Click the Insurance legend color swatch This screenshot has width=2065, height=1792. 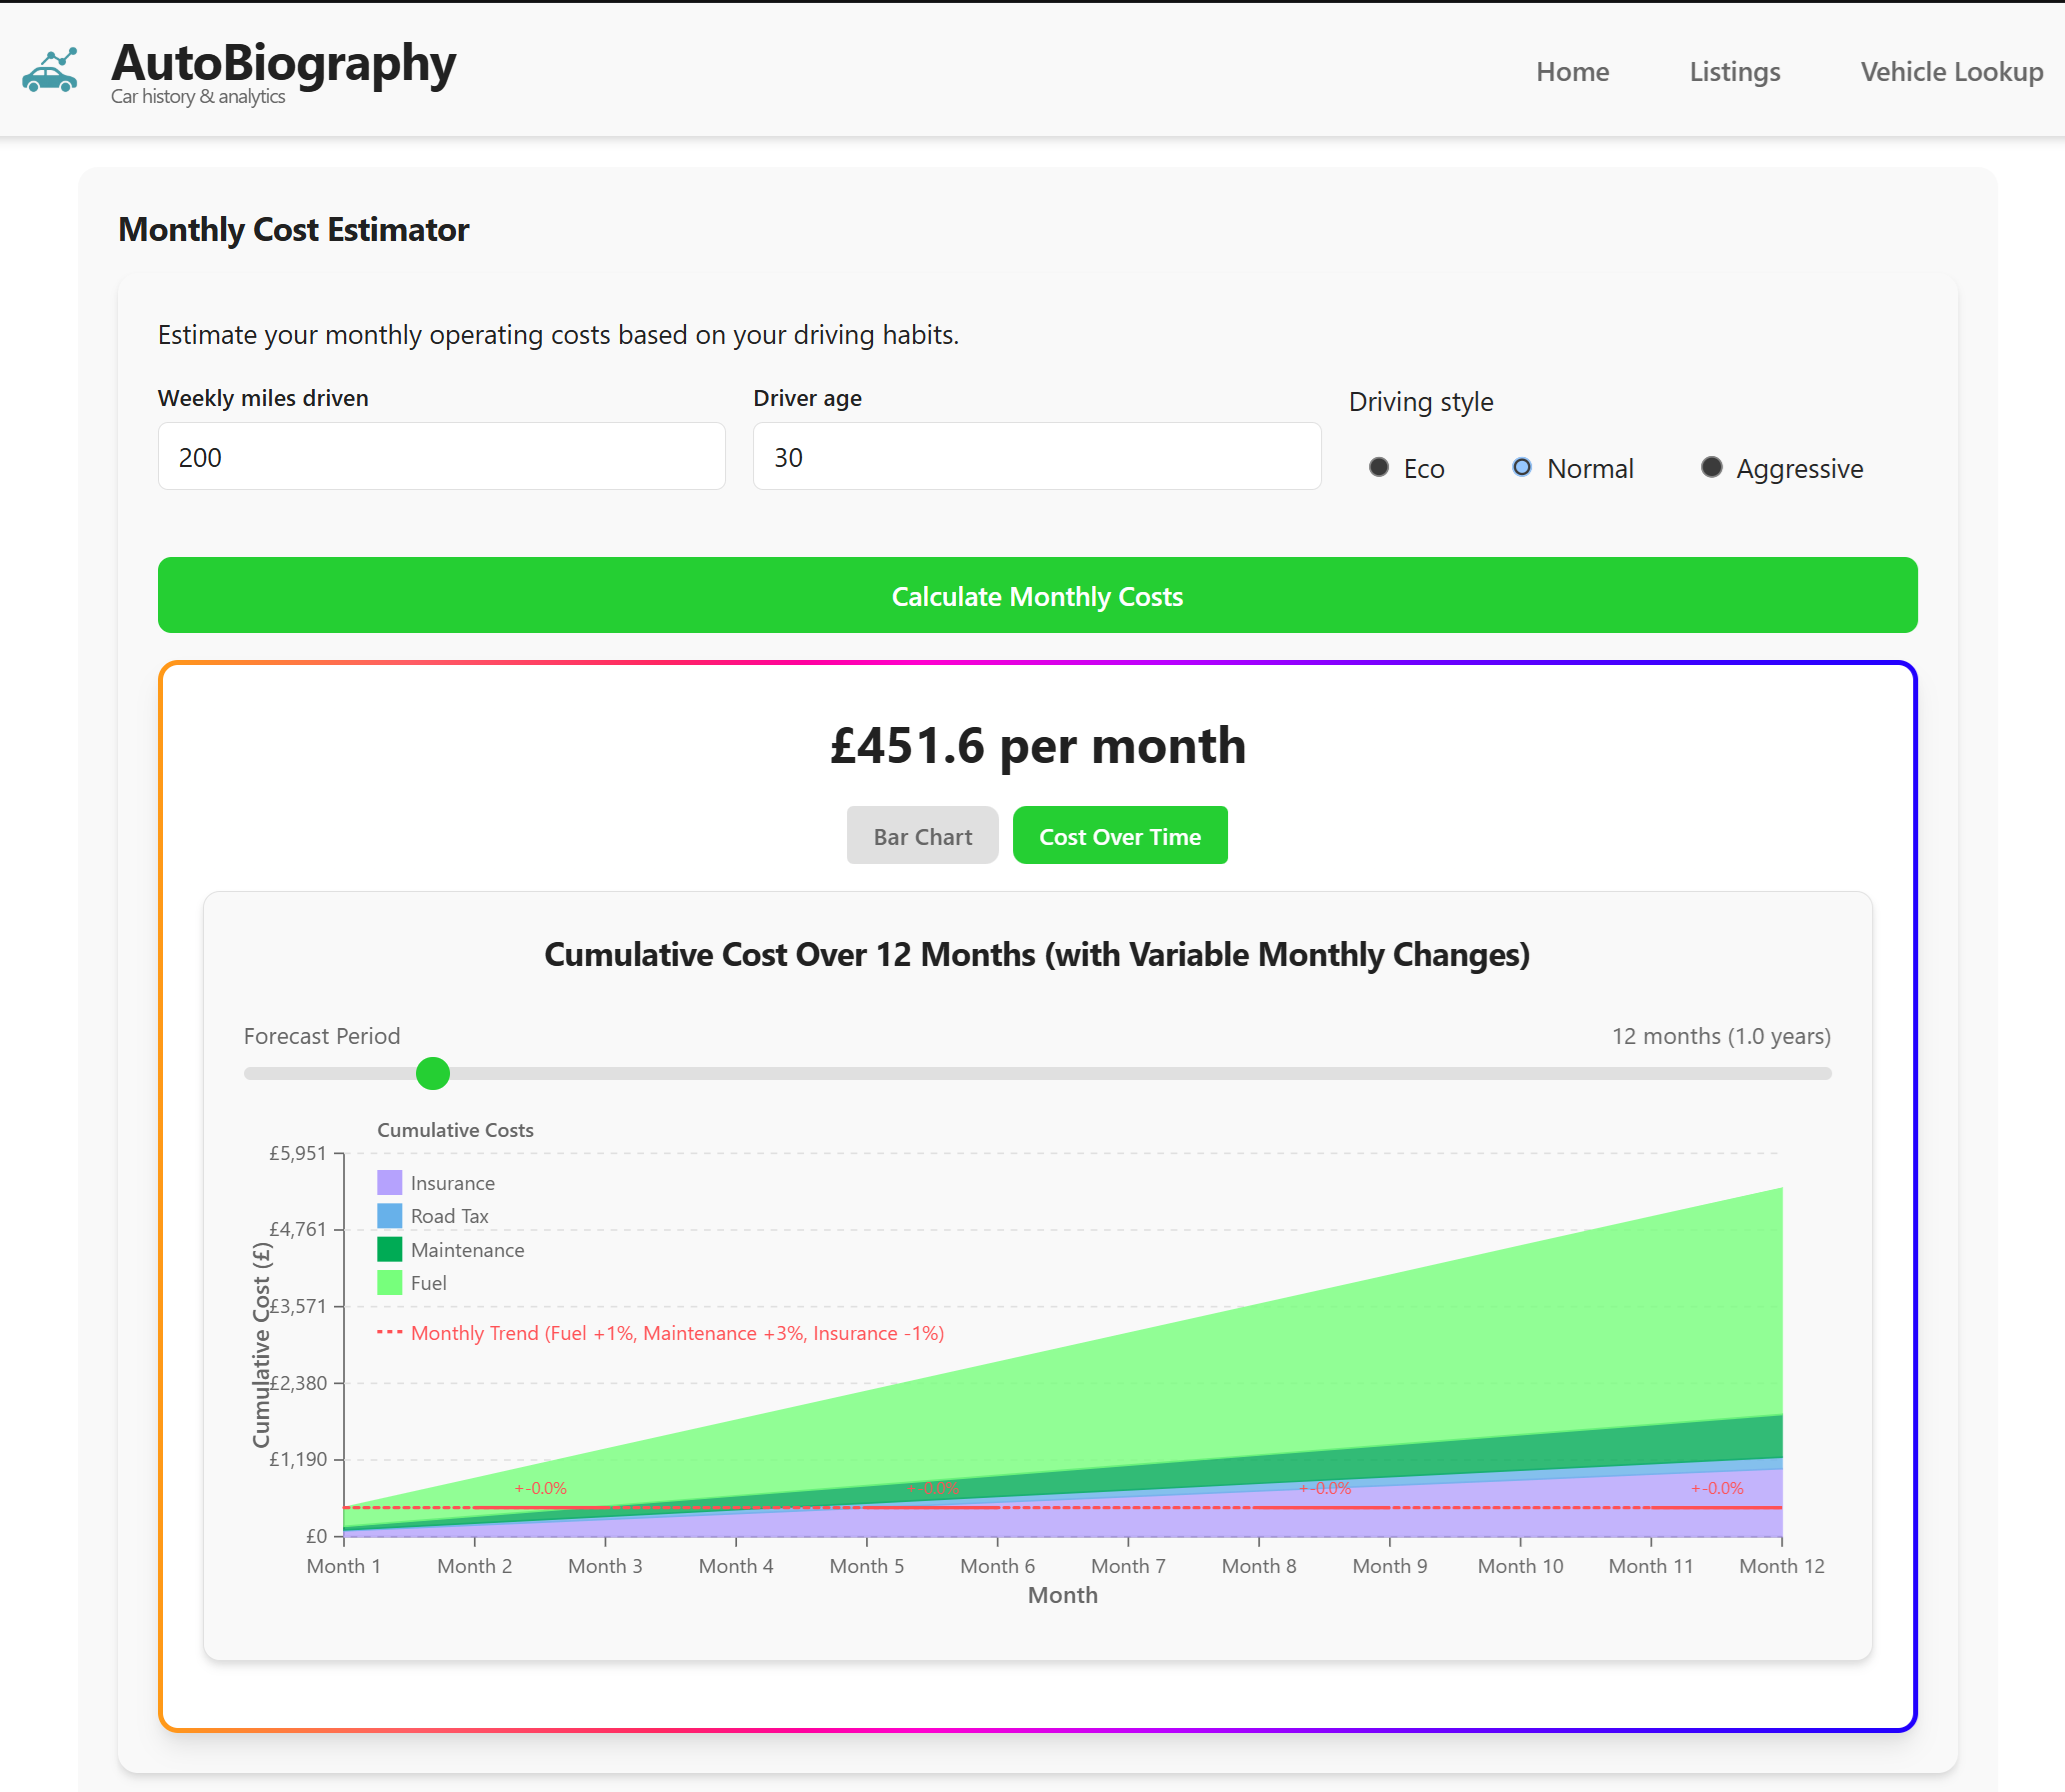tap(389, 1183)
